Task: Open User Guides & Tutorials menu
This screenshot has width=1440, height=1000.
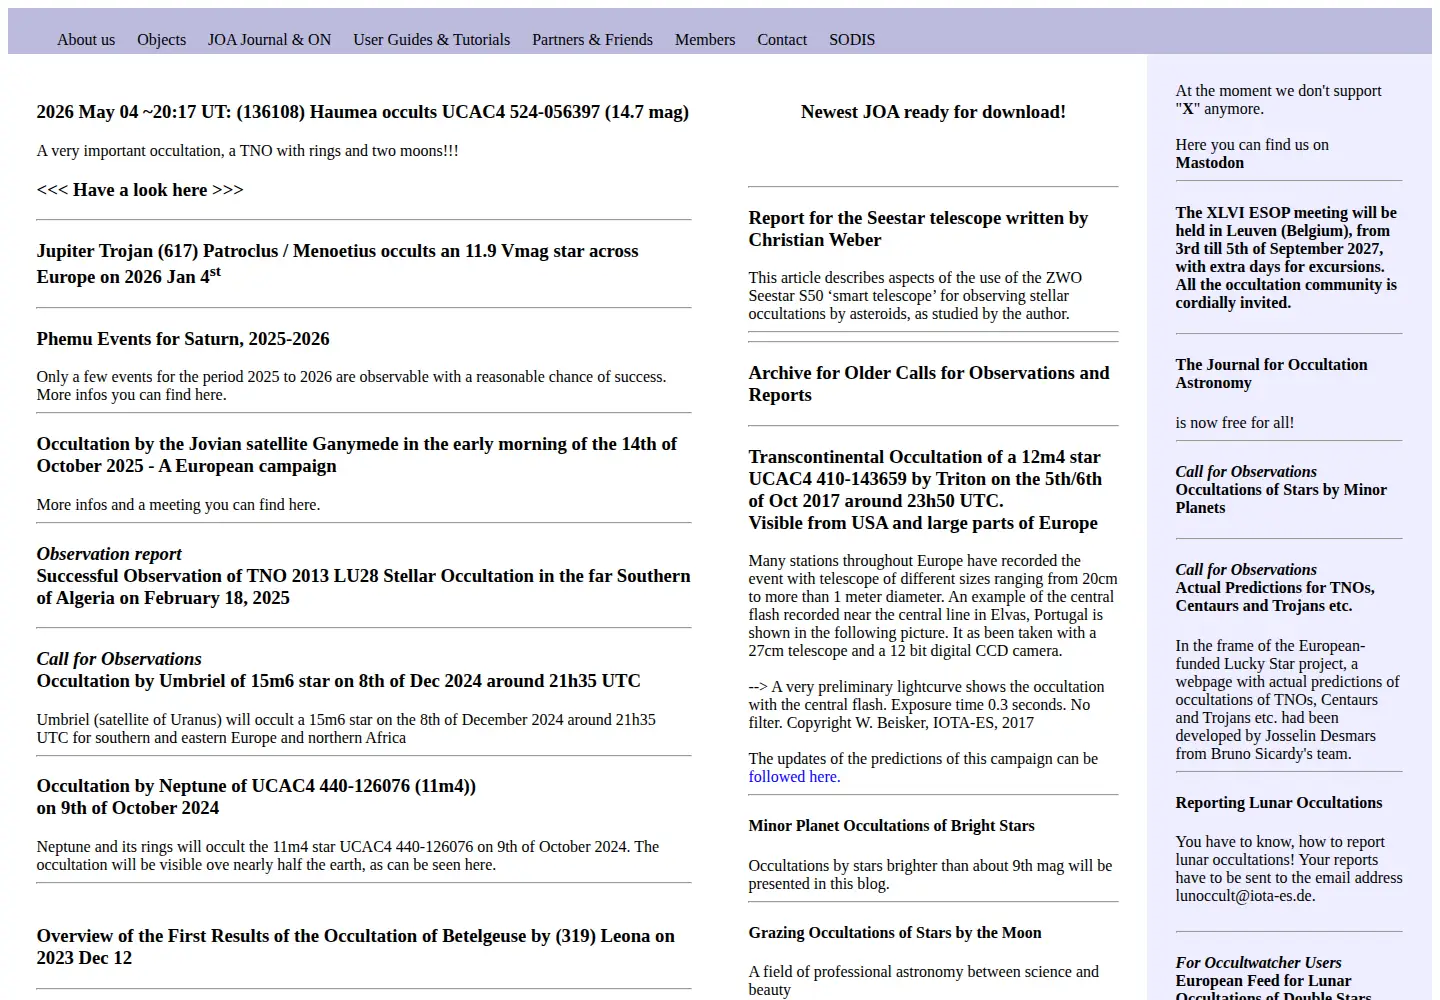Action: coord(431,40)
